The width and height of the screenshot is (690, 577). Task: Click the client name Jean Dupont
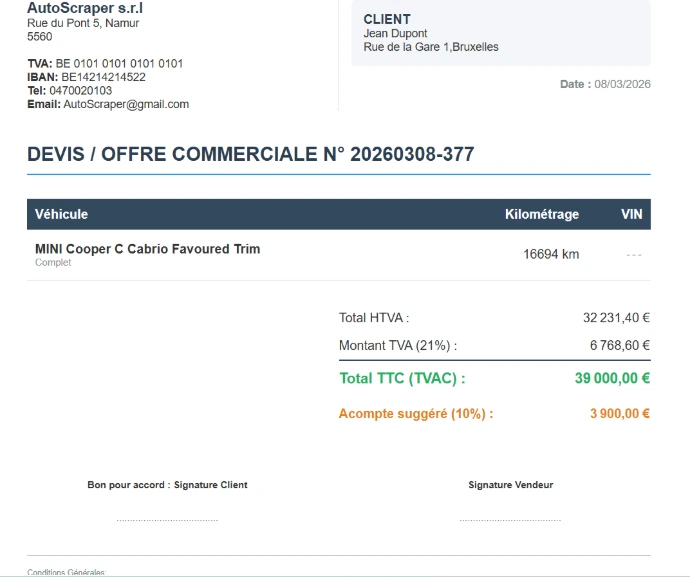(395, 34)
